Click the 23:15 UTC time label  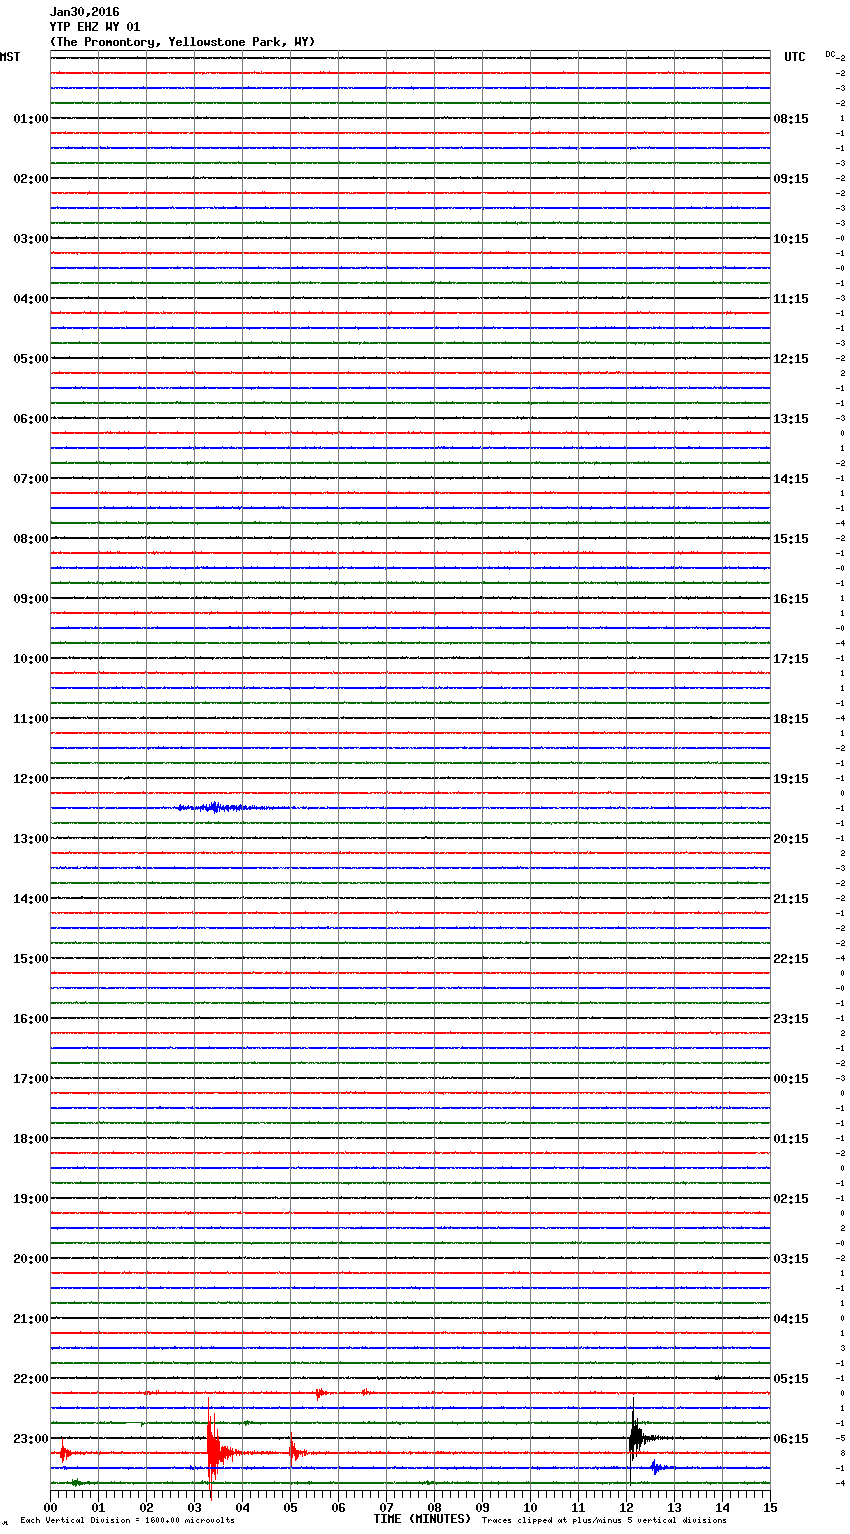(791, 1019)
